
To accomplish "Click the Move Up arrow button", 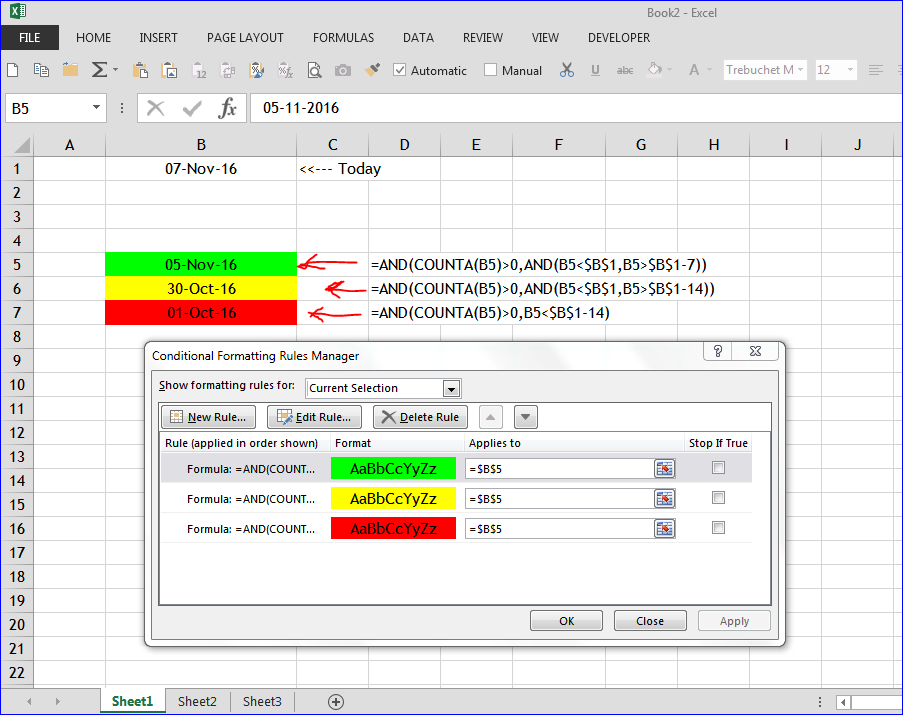I will pos(491,417).
